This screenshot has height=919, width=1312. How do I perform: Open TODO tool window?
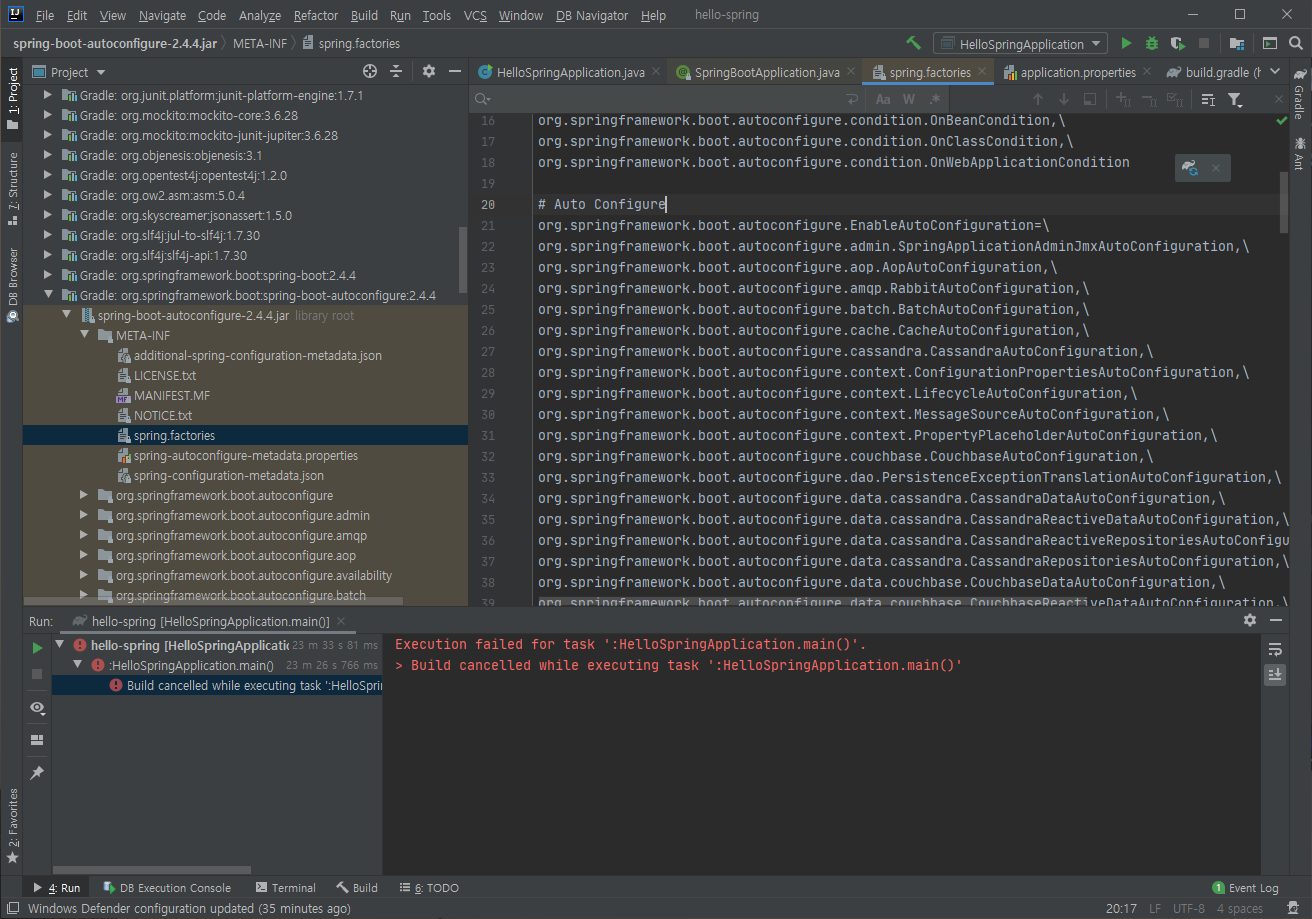point(429,887)
